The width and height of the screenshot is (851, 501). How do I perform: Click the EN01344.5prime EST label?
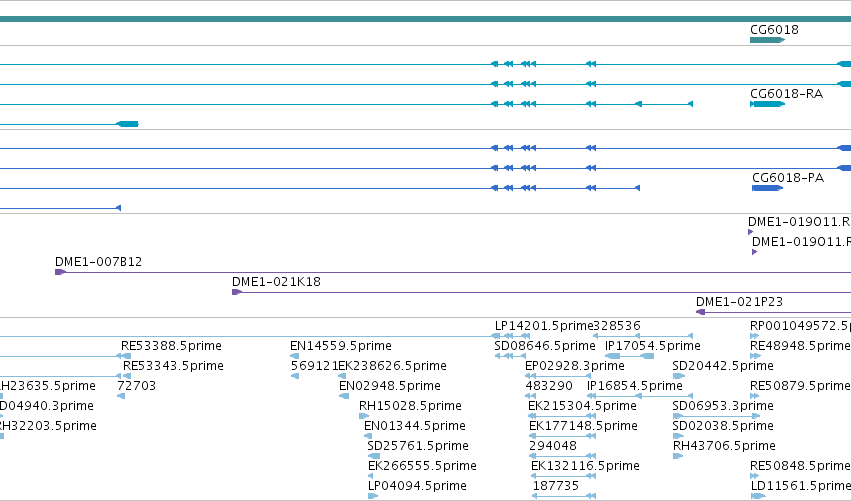(x=415, y=426)
